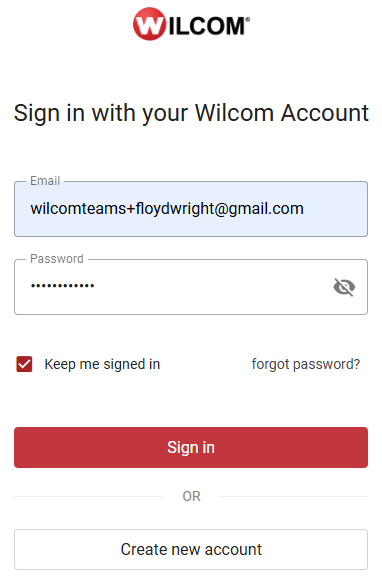The image size is (382, 581).
Task: Choose Create new account
Action: point(191,549)
